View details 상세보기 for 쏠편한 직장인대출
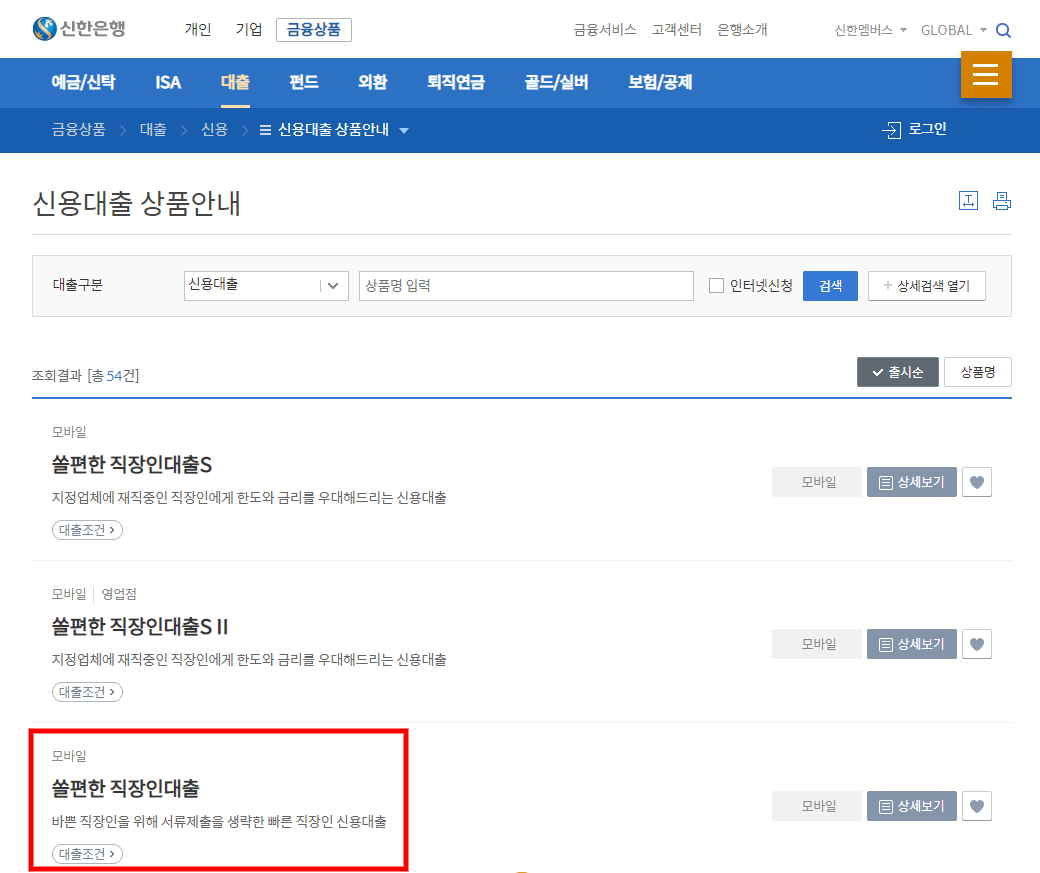The height and width of the screenshot is (873, 1040). pos(911,806)
